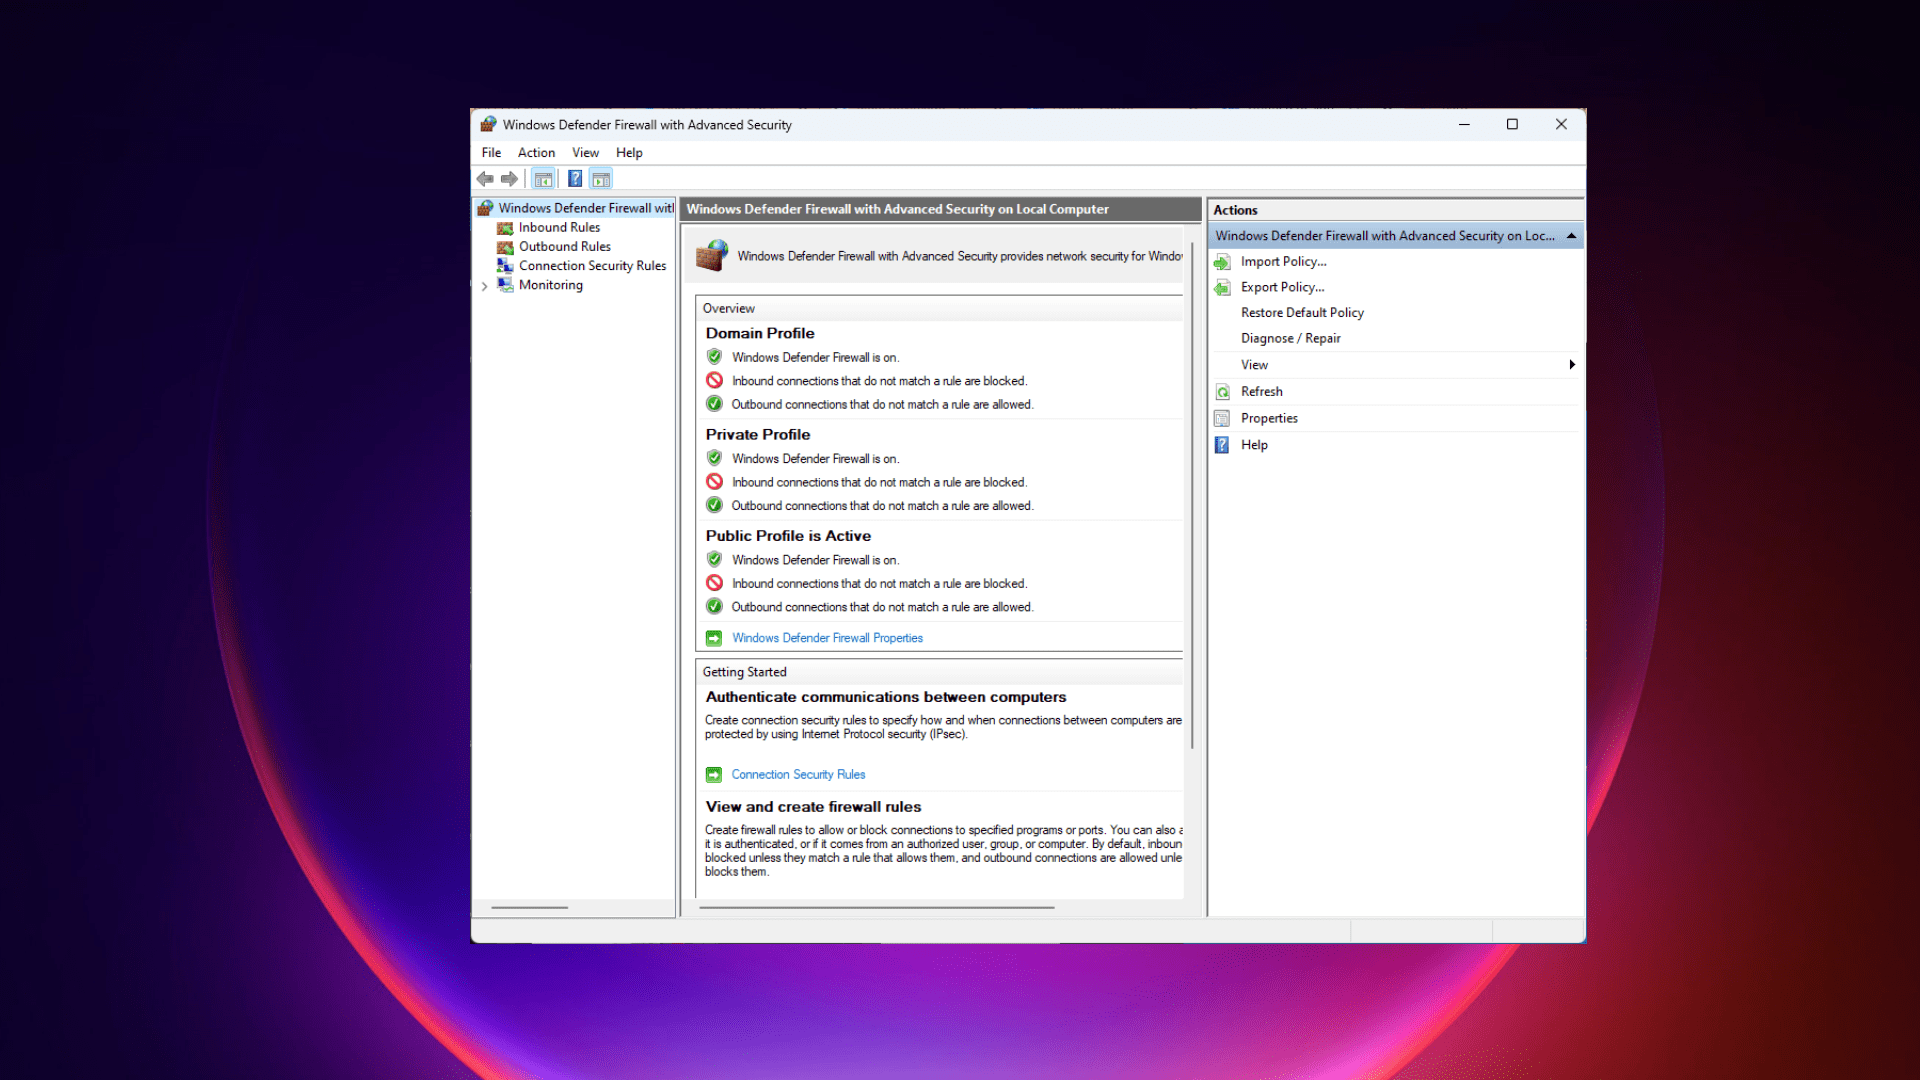
Task: Click View label in Actions pane
Action: click(x=1254, y=365)
